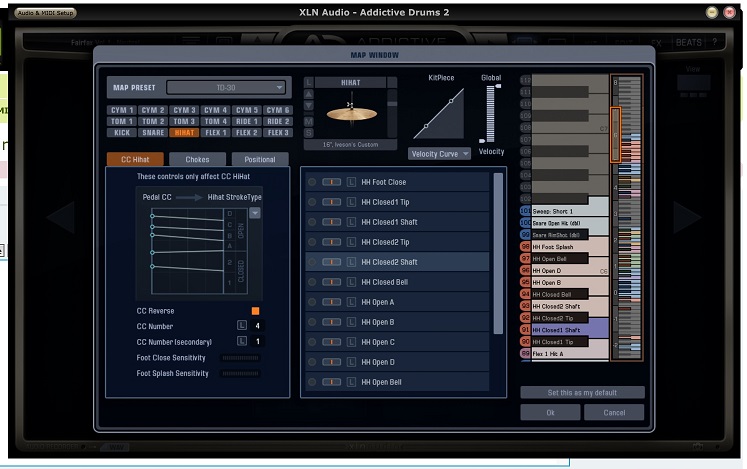Toggle the switch for HH Foot Close

pos(332,182)
